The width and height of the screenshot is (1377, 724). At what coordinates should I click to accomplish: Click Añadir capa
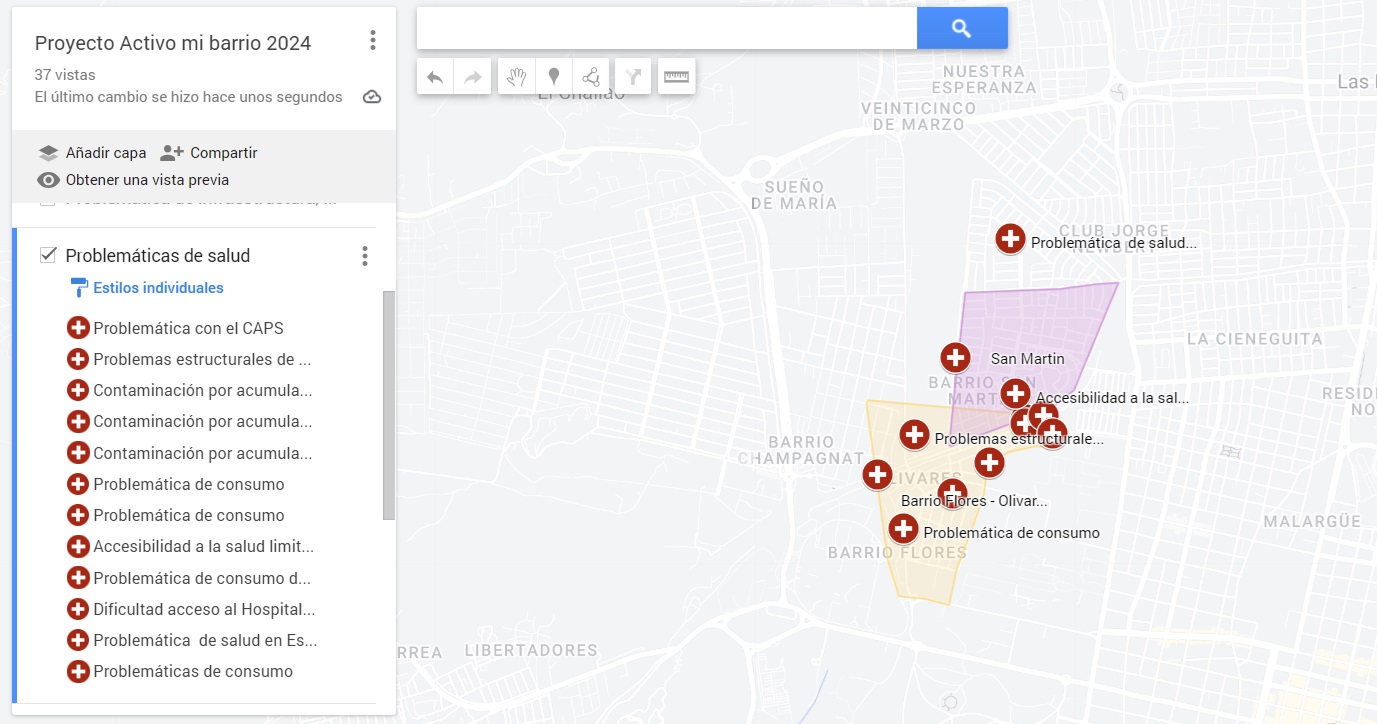click(106, 153)
